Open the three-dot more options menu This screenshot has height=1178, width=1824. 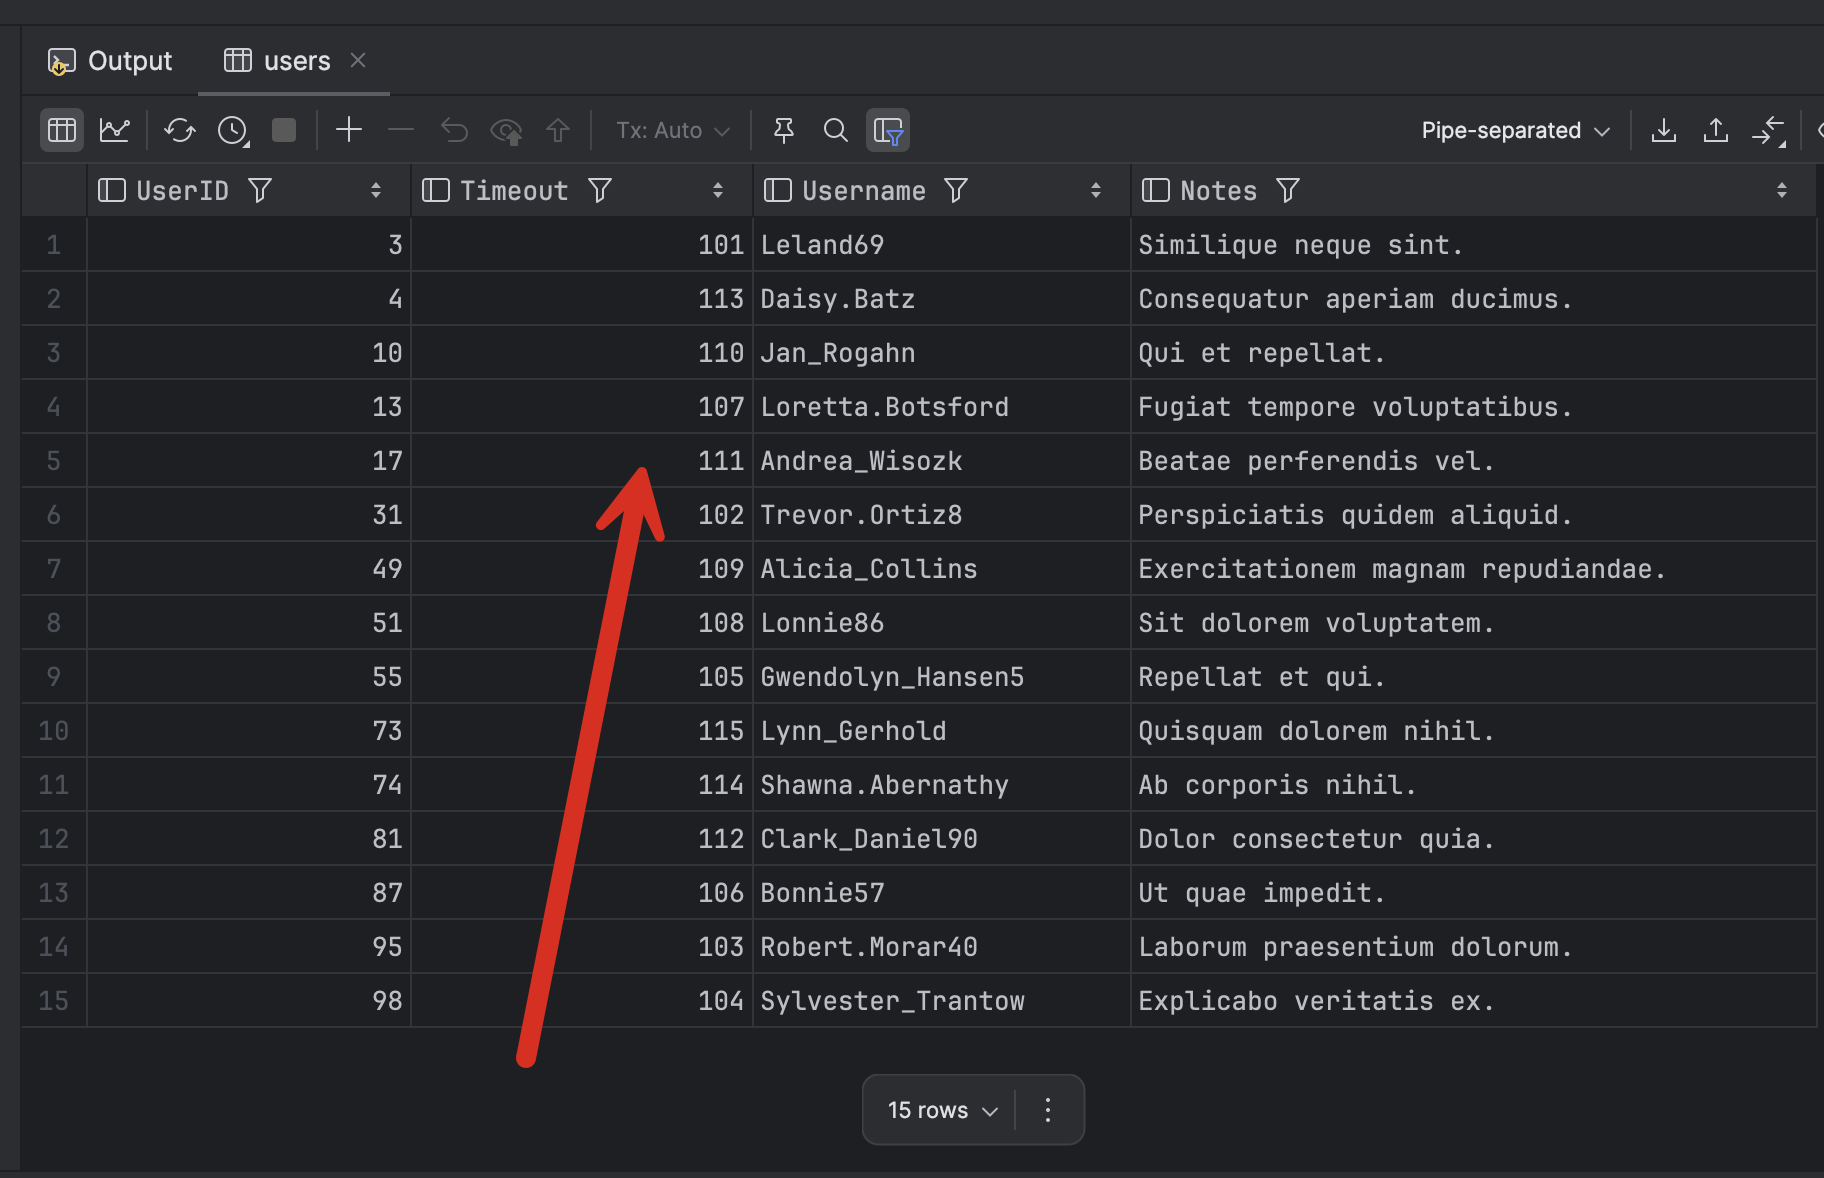1048,1110
